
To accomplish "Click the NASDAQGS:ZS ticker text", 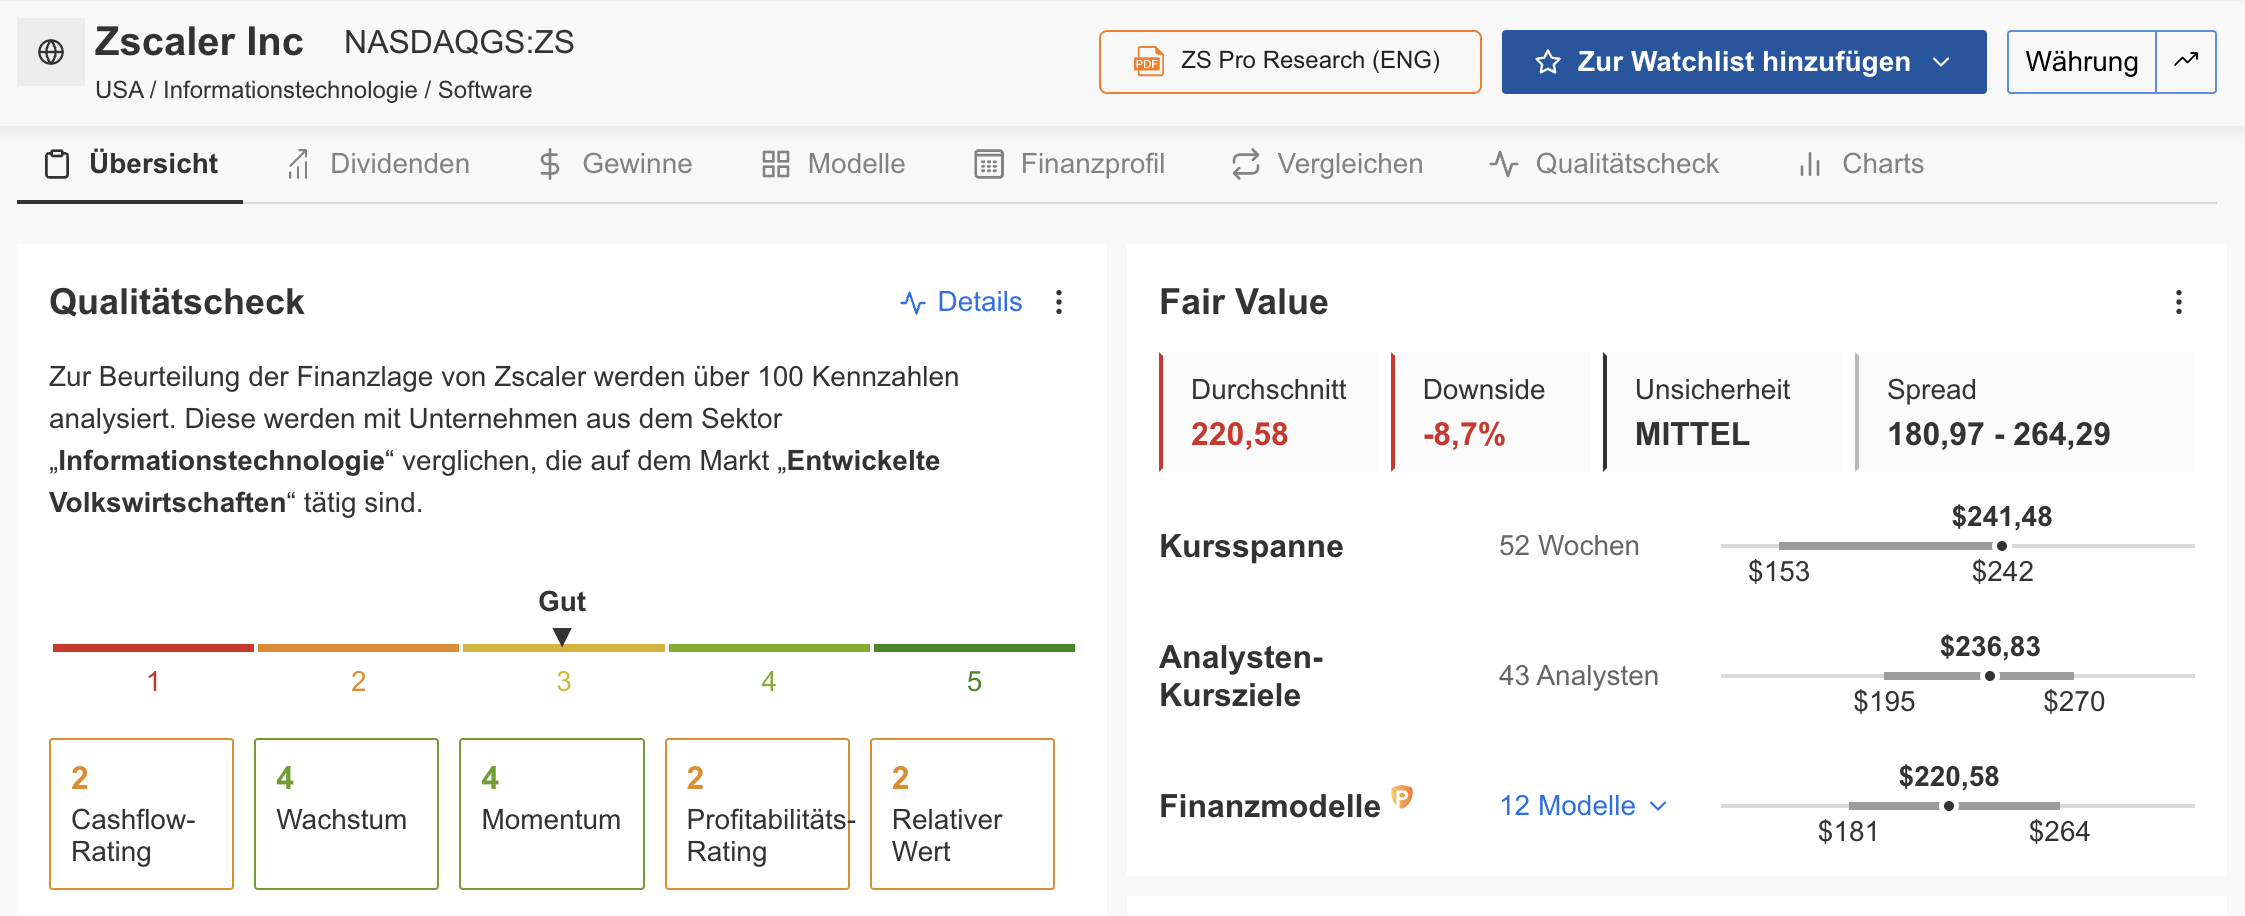I will 459,42.
